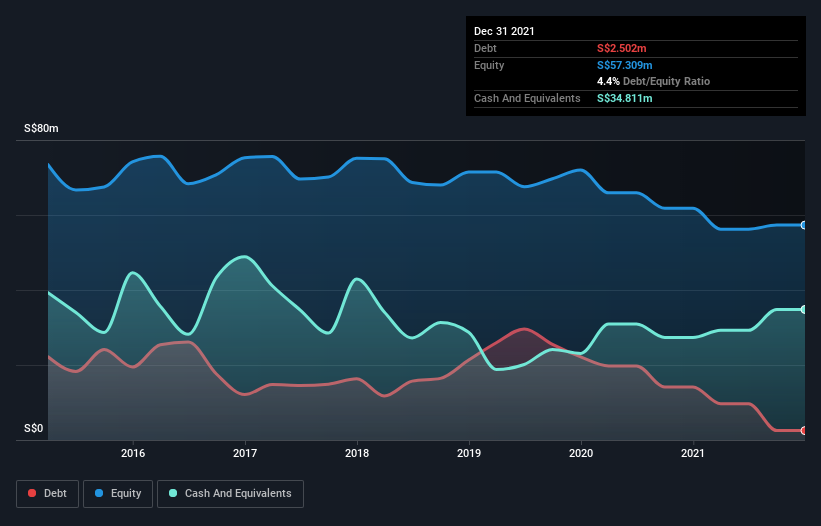The image size is (821, 526).
Task: Click the S$57.309m equity value
Action: (625, 65)
